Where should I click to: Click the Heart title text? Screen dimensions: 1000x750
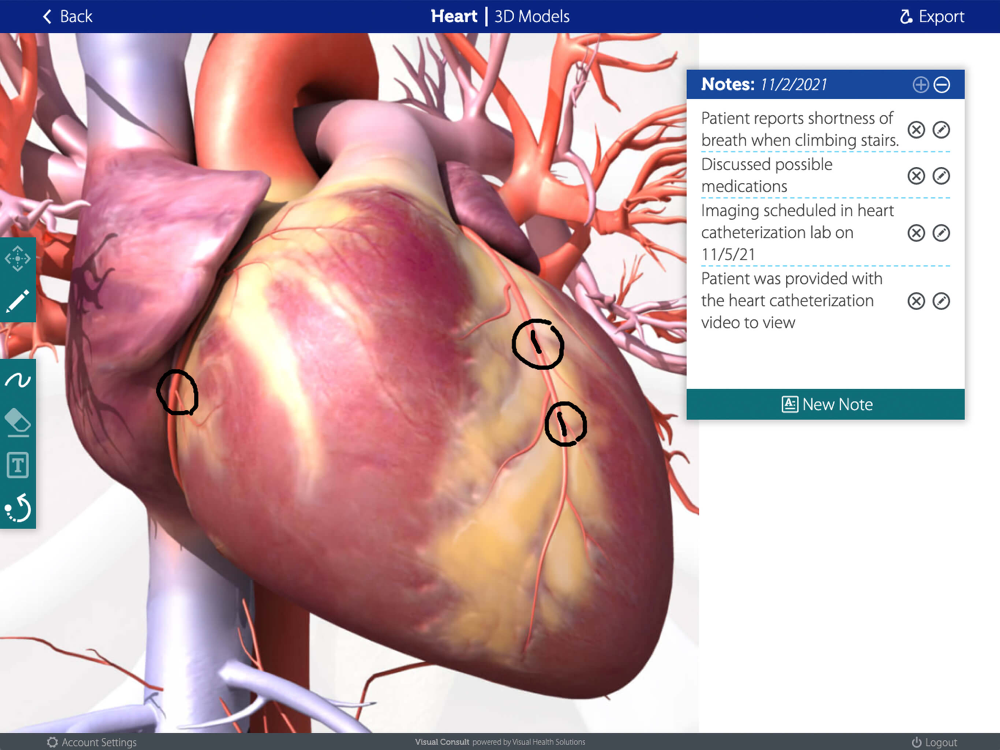[x=453, y=17]
